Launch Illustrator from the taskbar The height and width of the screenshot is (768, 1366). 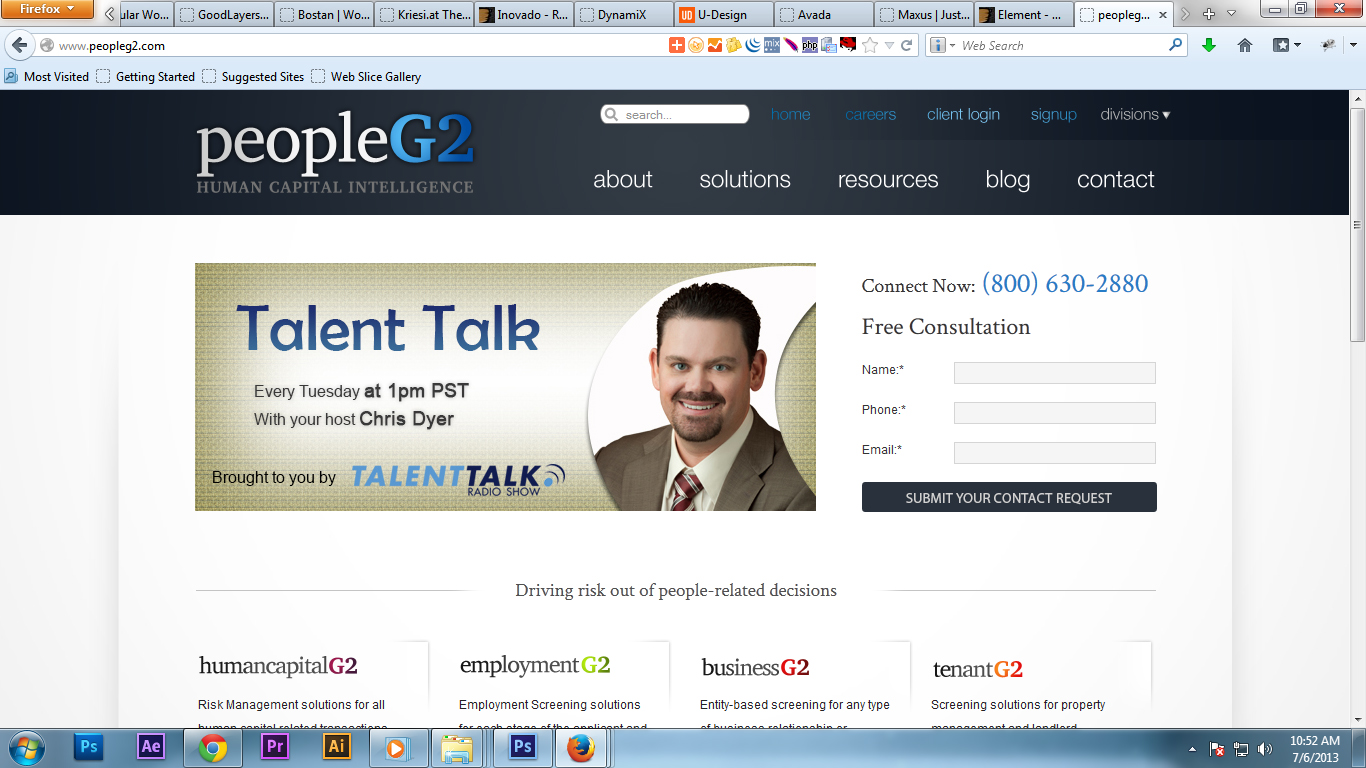337,747
